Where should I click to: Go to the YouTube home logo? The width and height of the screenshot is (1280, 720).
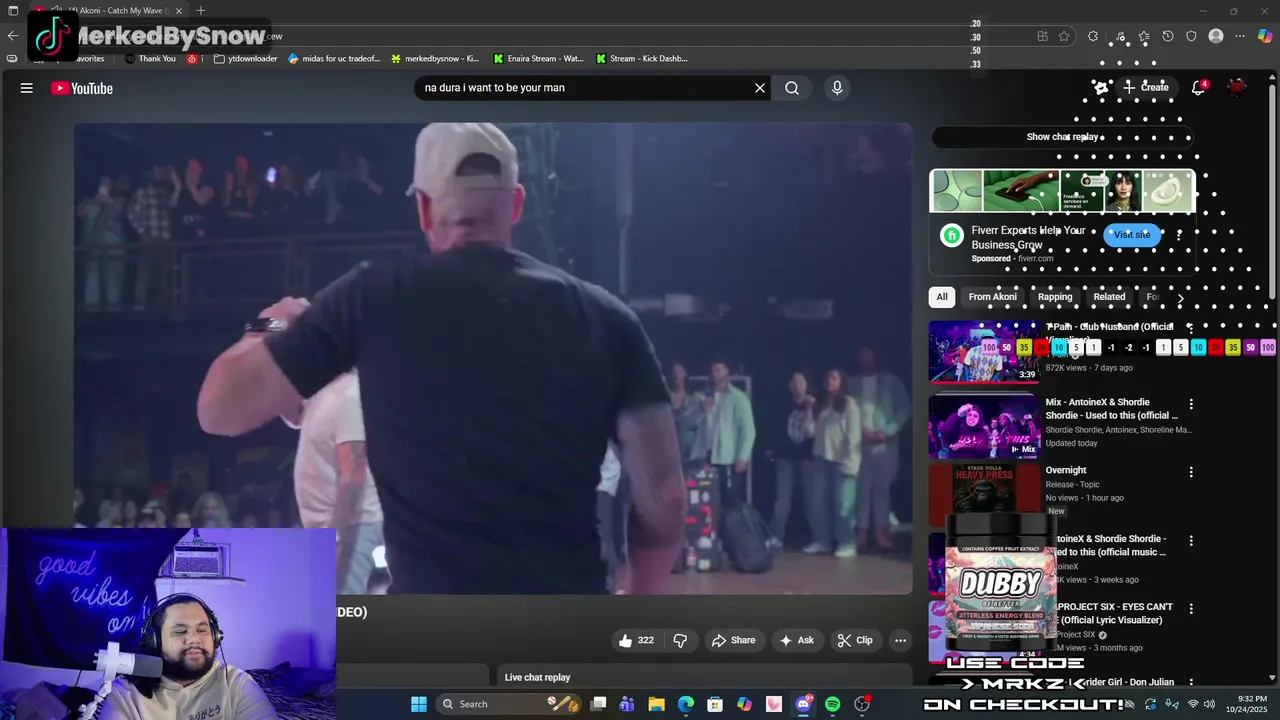[82, 88]
